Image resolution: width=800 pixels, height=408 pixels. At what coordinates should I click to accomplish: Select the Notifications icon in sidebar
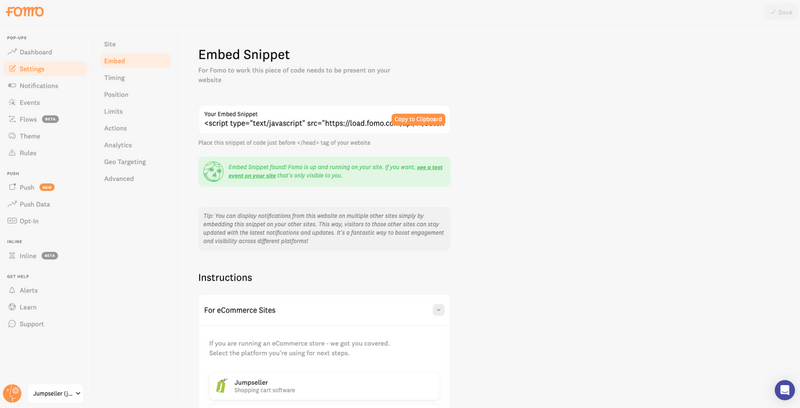[12, 86]
